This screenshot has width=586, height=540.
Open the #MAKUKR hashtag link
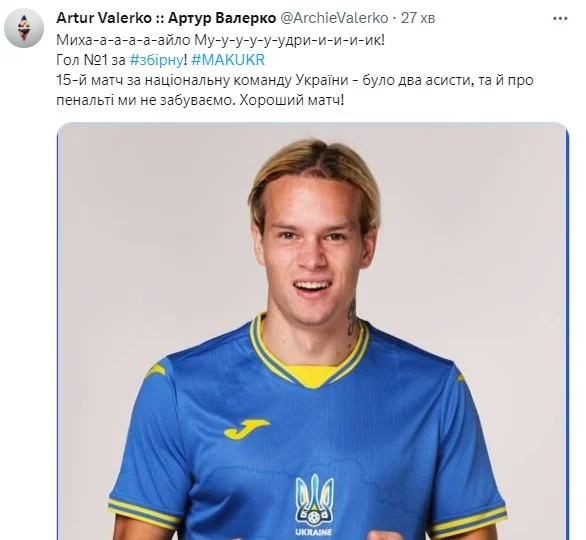point(228,60)
